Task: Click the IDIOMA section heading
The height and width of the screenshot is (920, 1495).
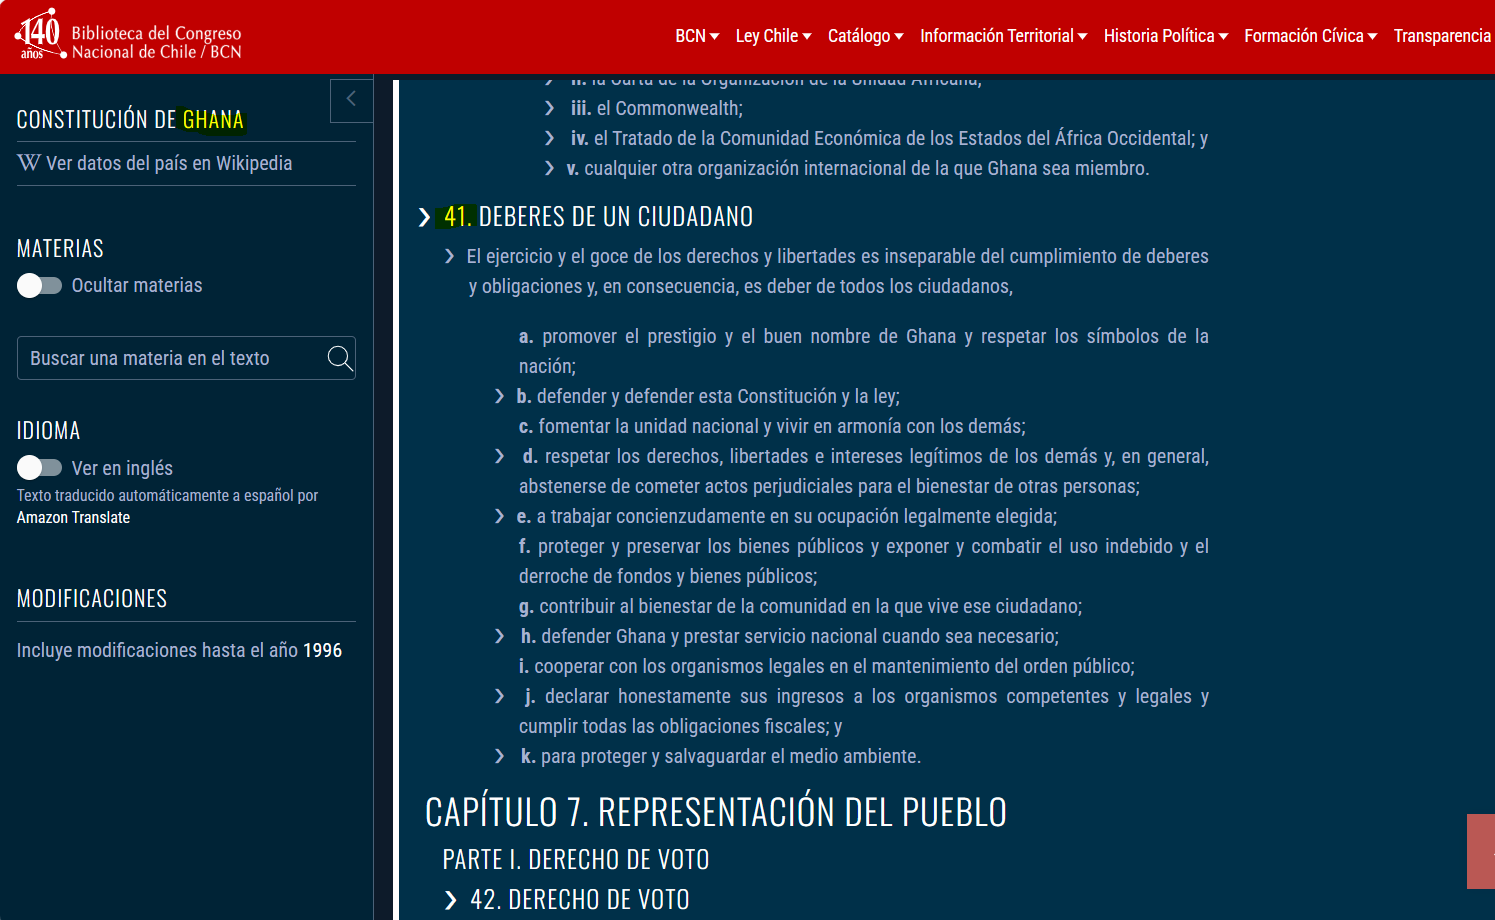Action: click(x=48, y=431)
